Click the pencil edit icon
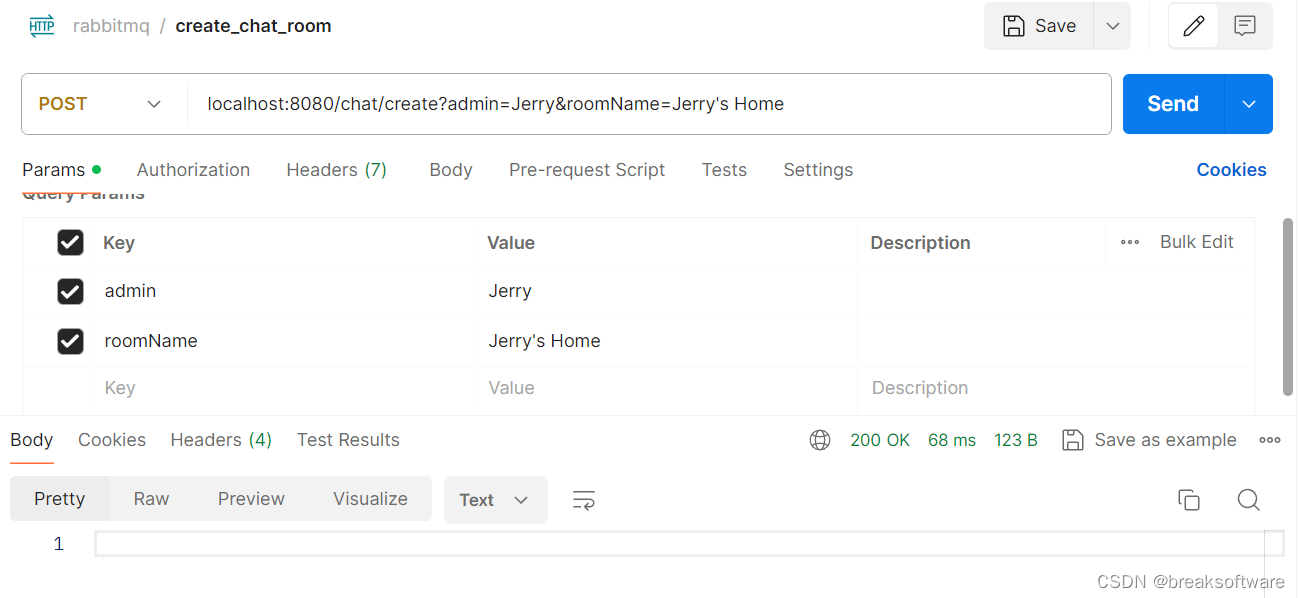 click(x=1193, y=26)
